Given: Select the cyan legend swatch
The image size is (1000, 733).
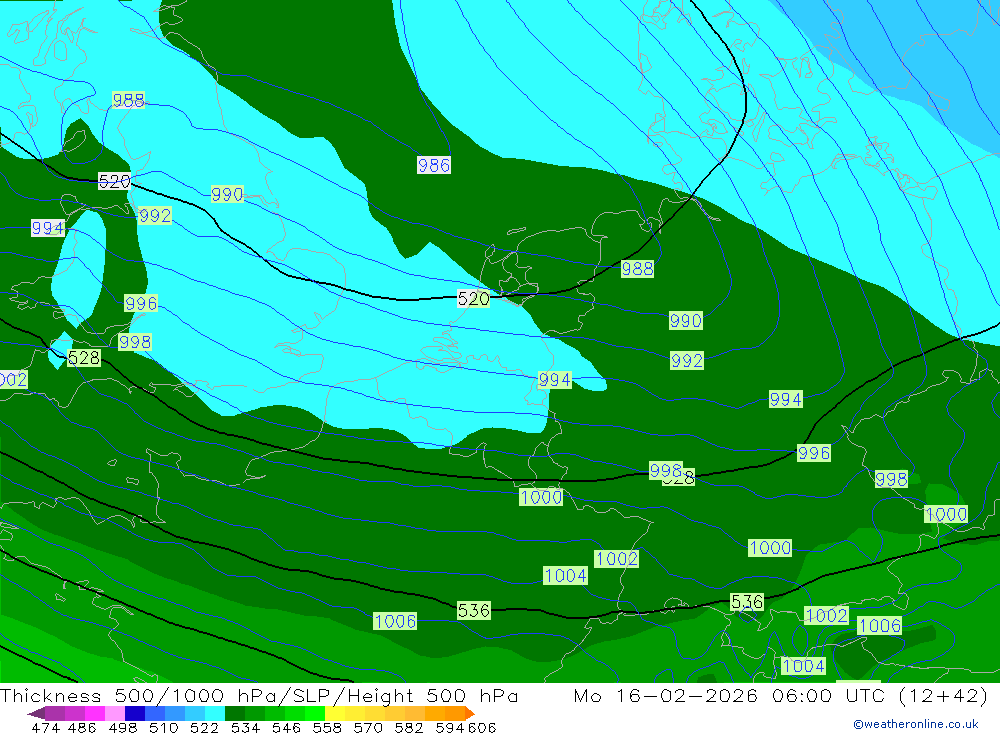Looking at the screenshot, I should (215, 713).
